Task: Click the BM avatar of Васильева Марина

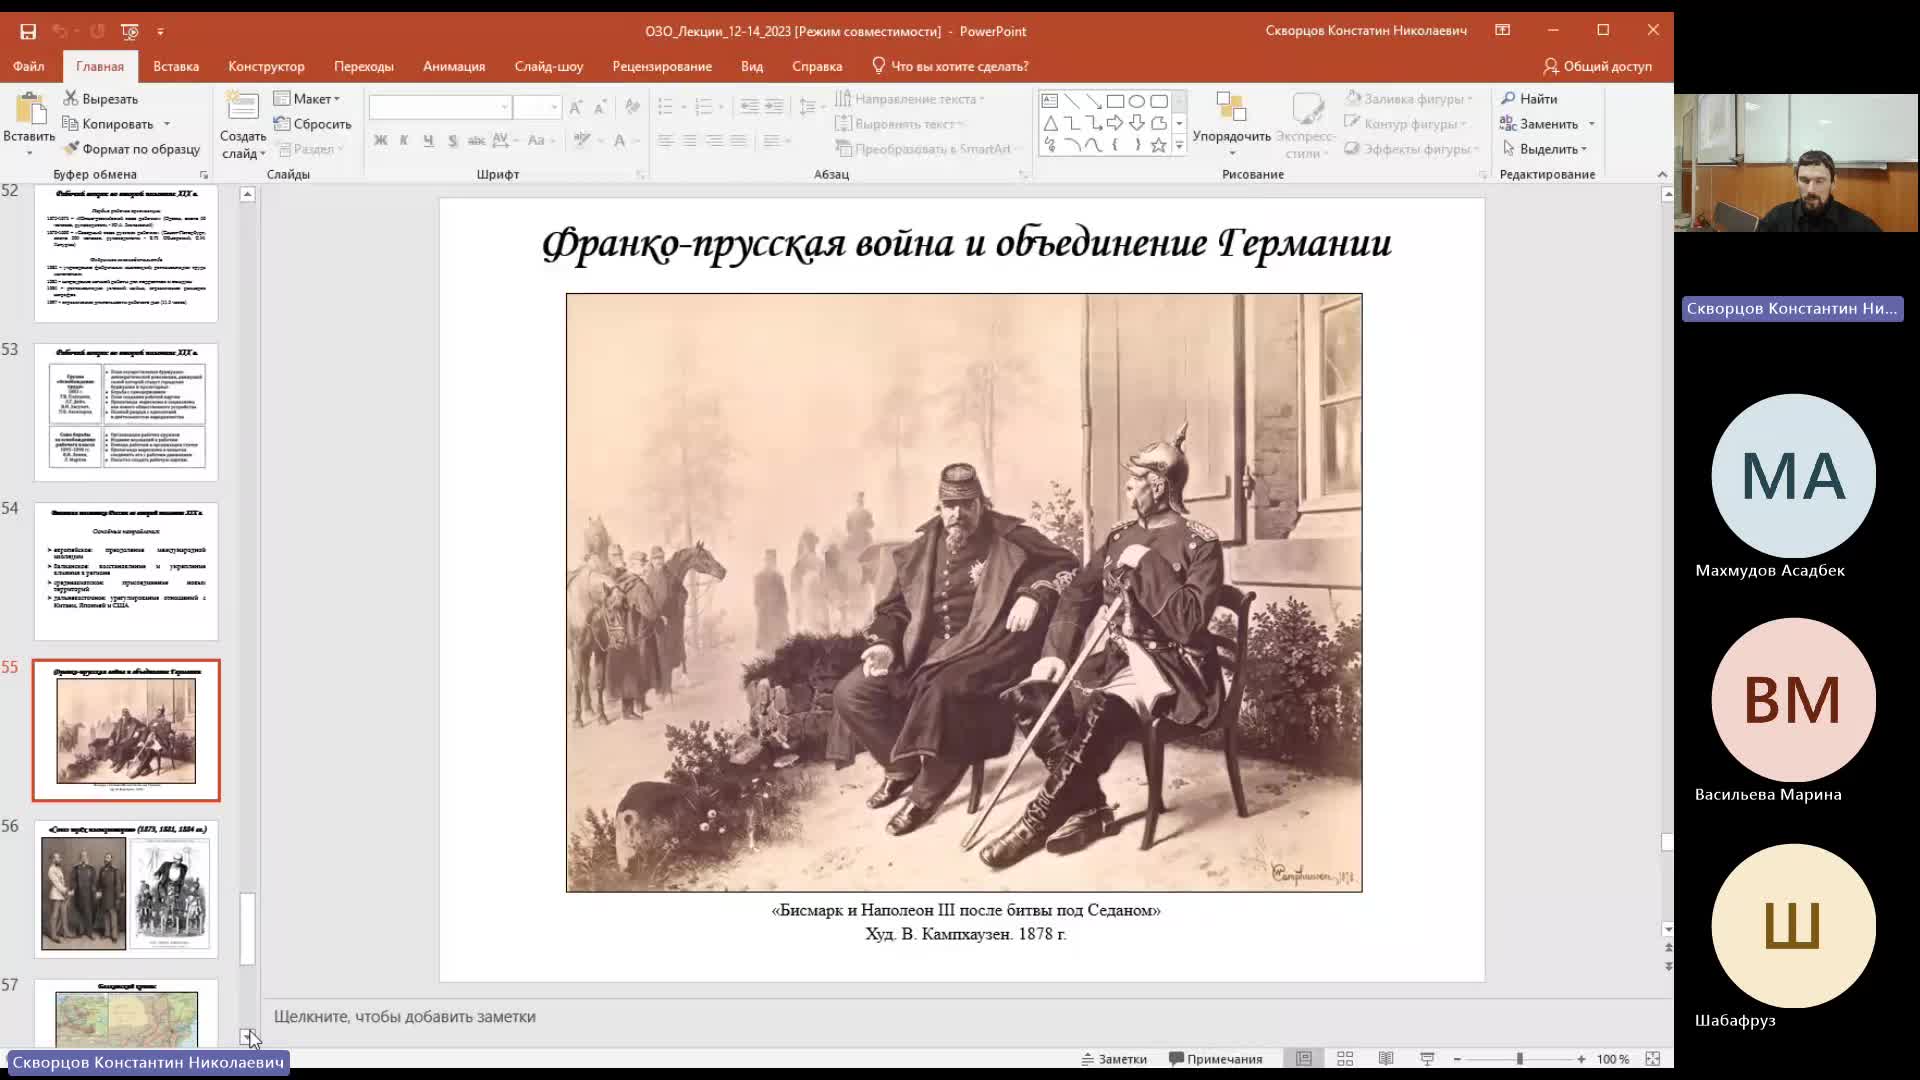Action: 1793,700
